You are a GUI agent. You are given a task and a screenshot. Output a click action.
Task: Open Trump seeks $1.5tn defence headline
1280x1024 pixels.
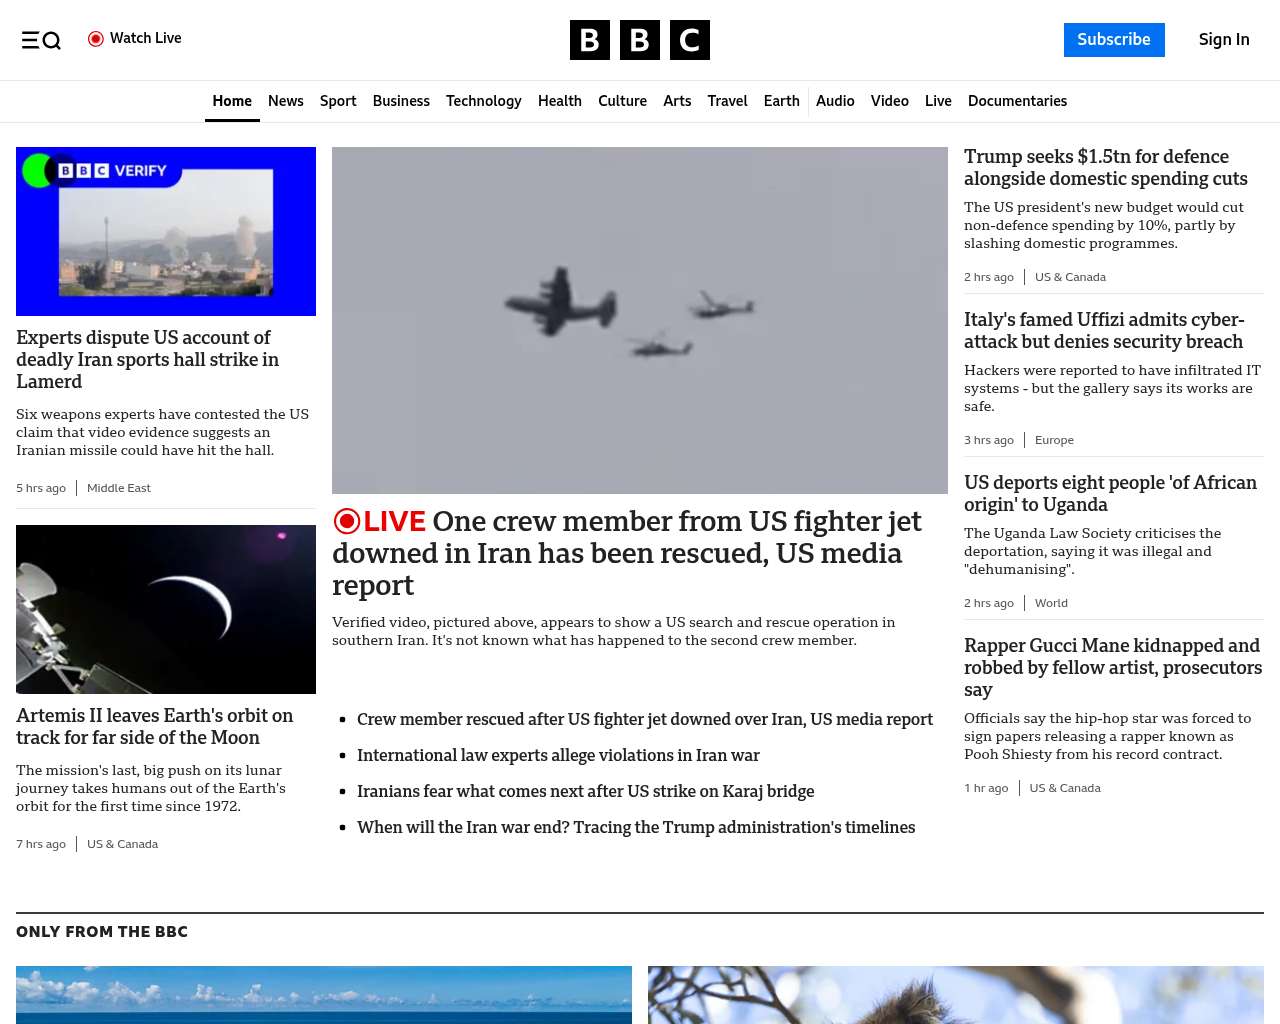1106,167
